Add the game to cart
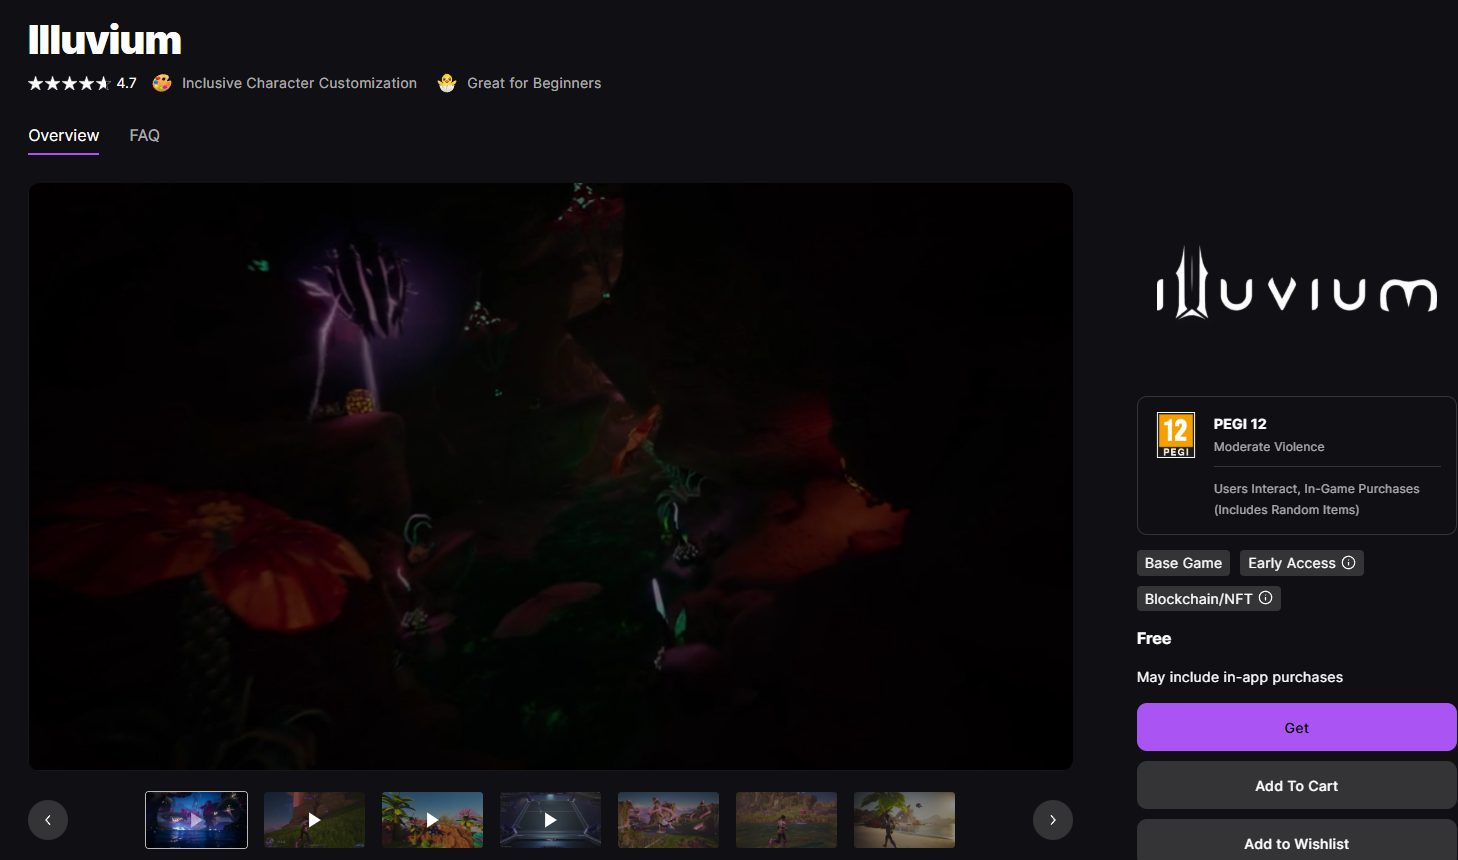The image size is (1458, 860). 1296,785
